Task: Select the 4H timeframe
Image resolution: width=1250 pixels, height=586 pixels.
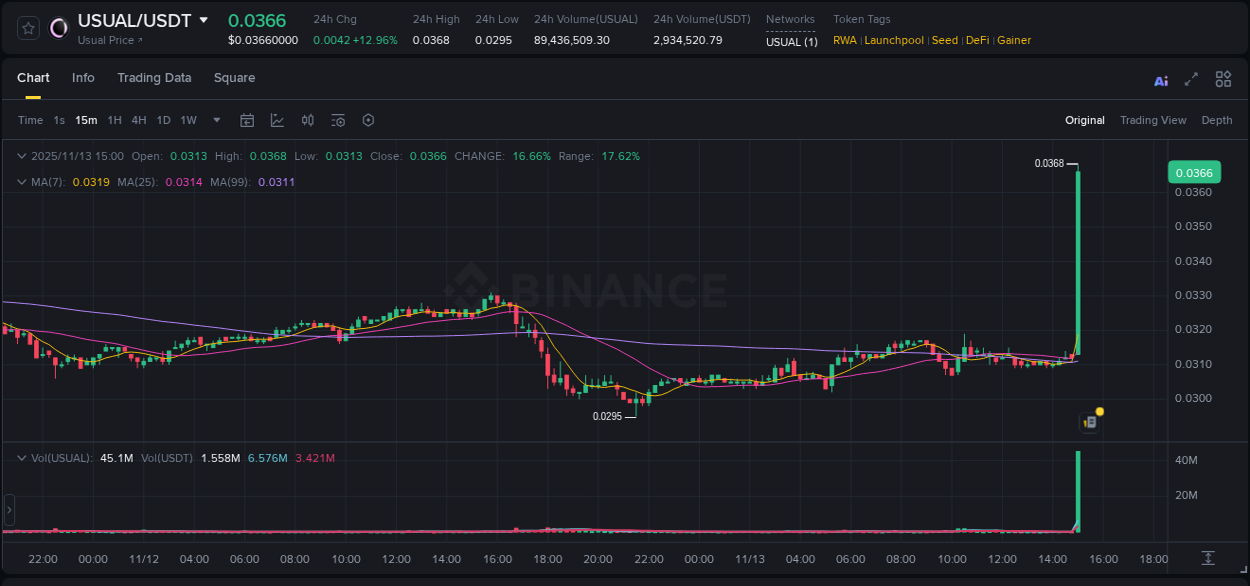Action: (138, 120)
